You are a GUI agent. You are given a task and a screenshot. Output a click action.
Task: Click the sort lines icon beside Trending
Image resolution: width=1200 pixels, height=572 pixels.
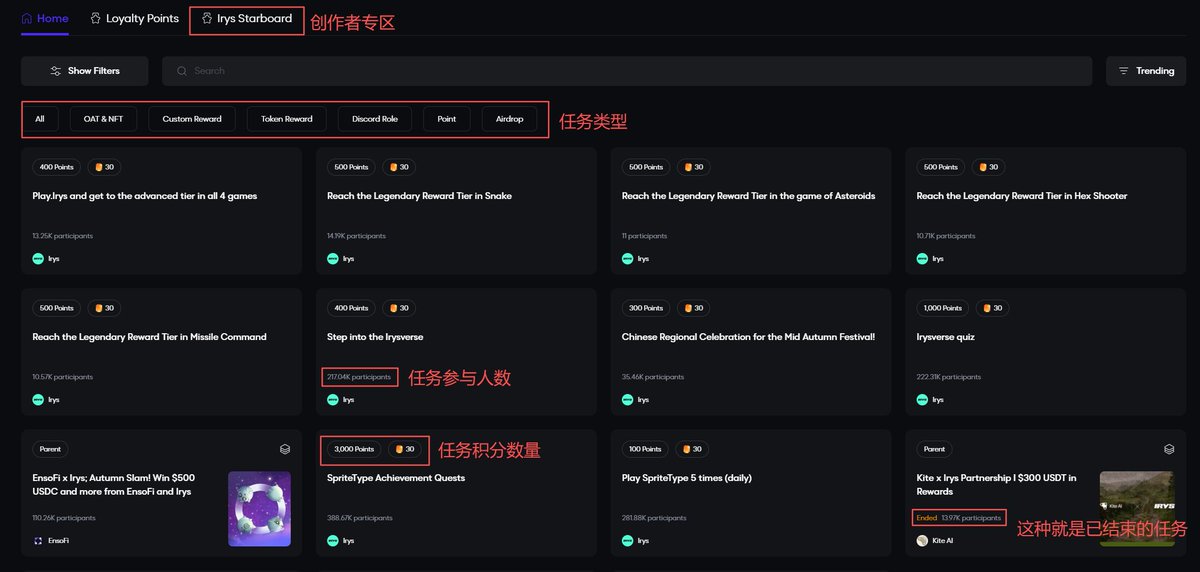pyautogui.click(x=1123, y=71)
